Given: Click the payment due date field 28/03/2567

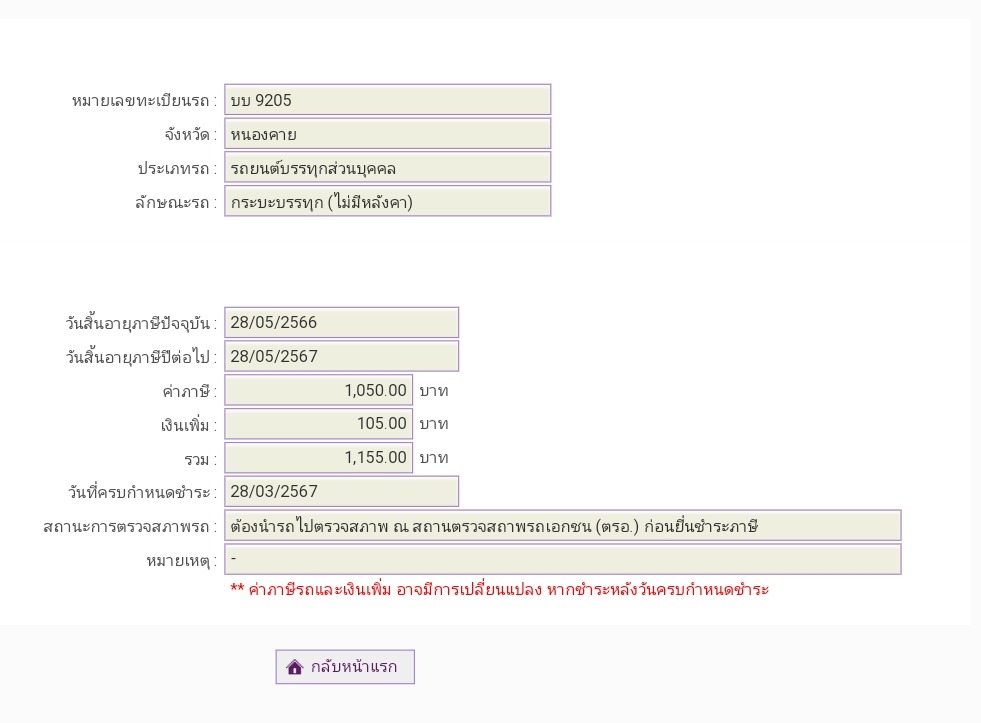Looking at the screenshot, I should 342,492.
